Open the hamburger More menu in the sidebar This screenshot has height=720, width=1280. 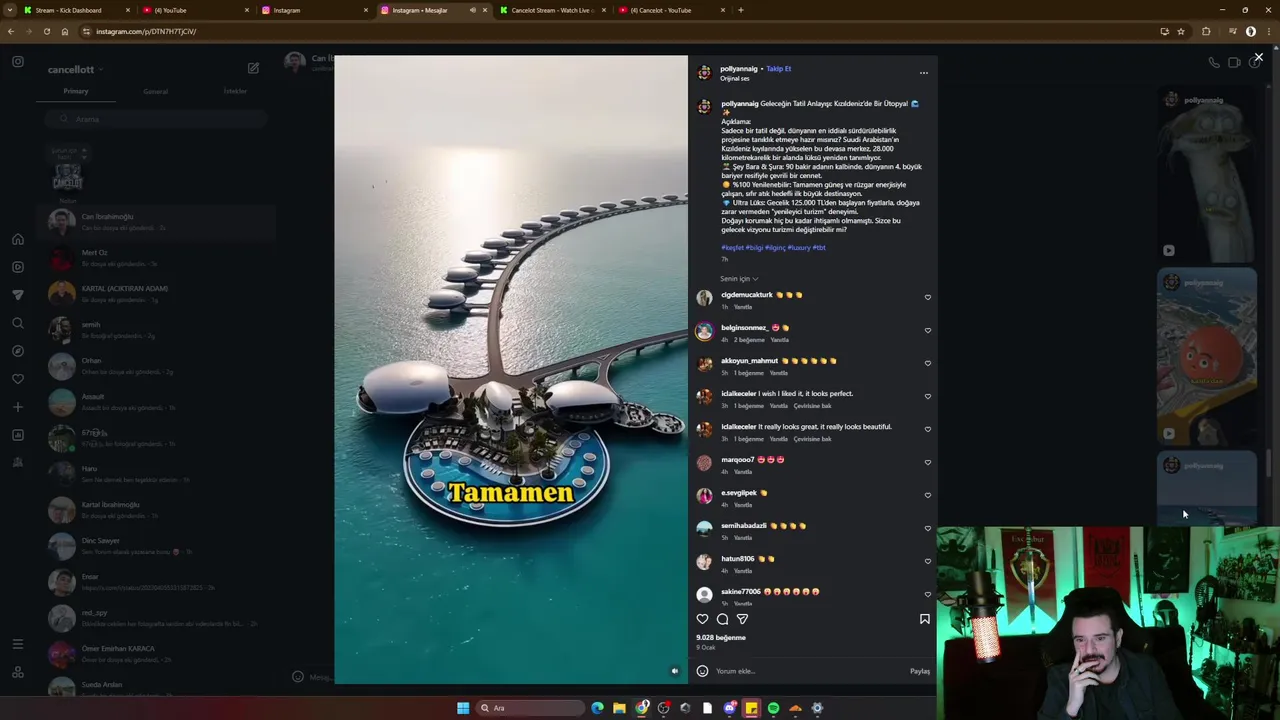pyautogui.click(x=18, y=644)
